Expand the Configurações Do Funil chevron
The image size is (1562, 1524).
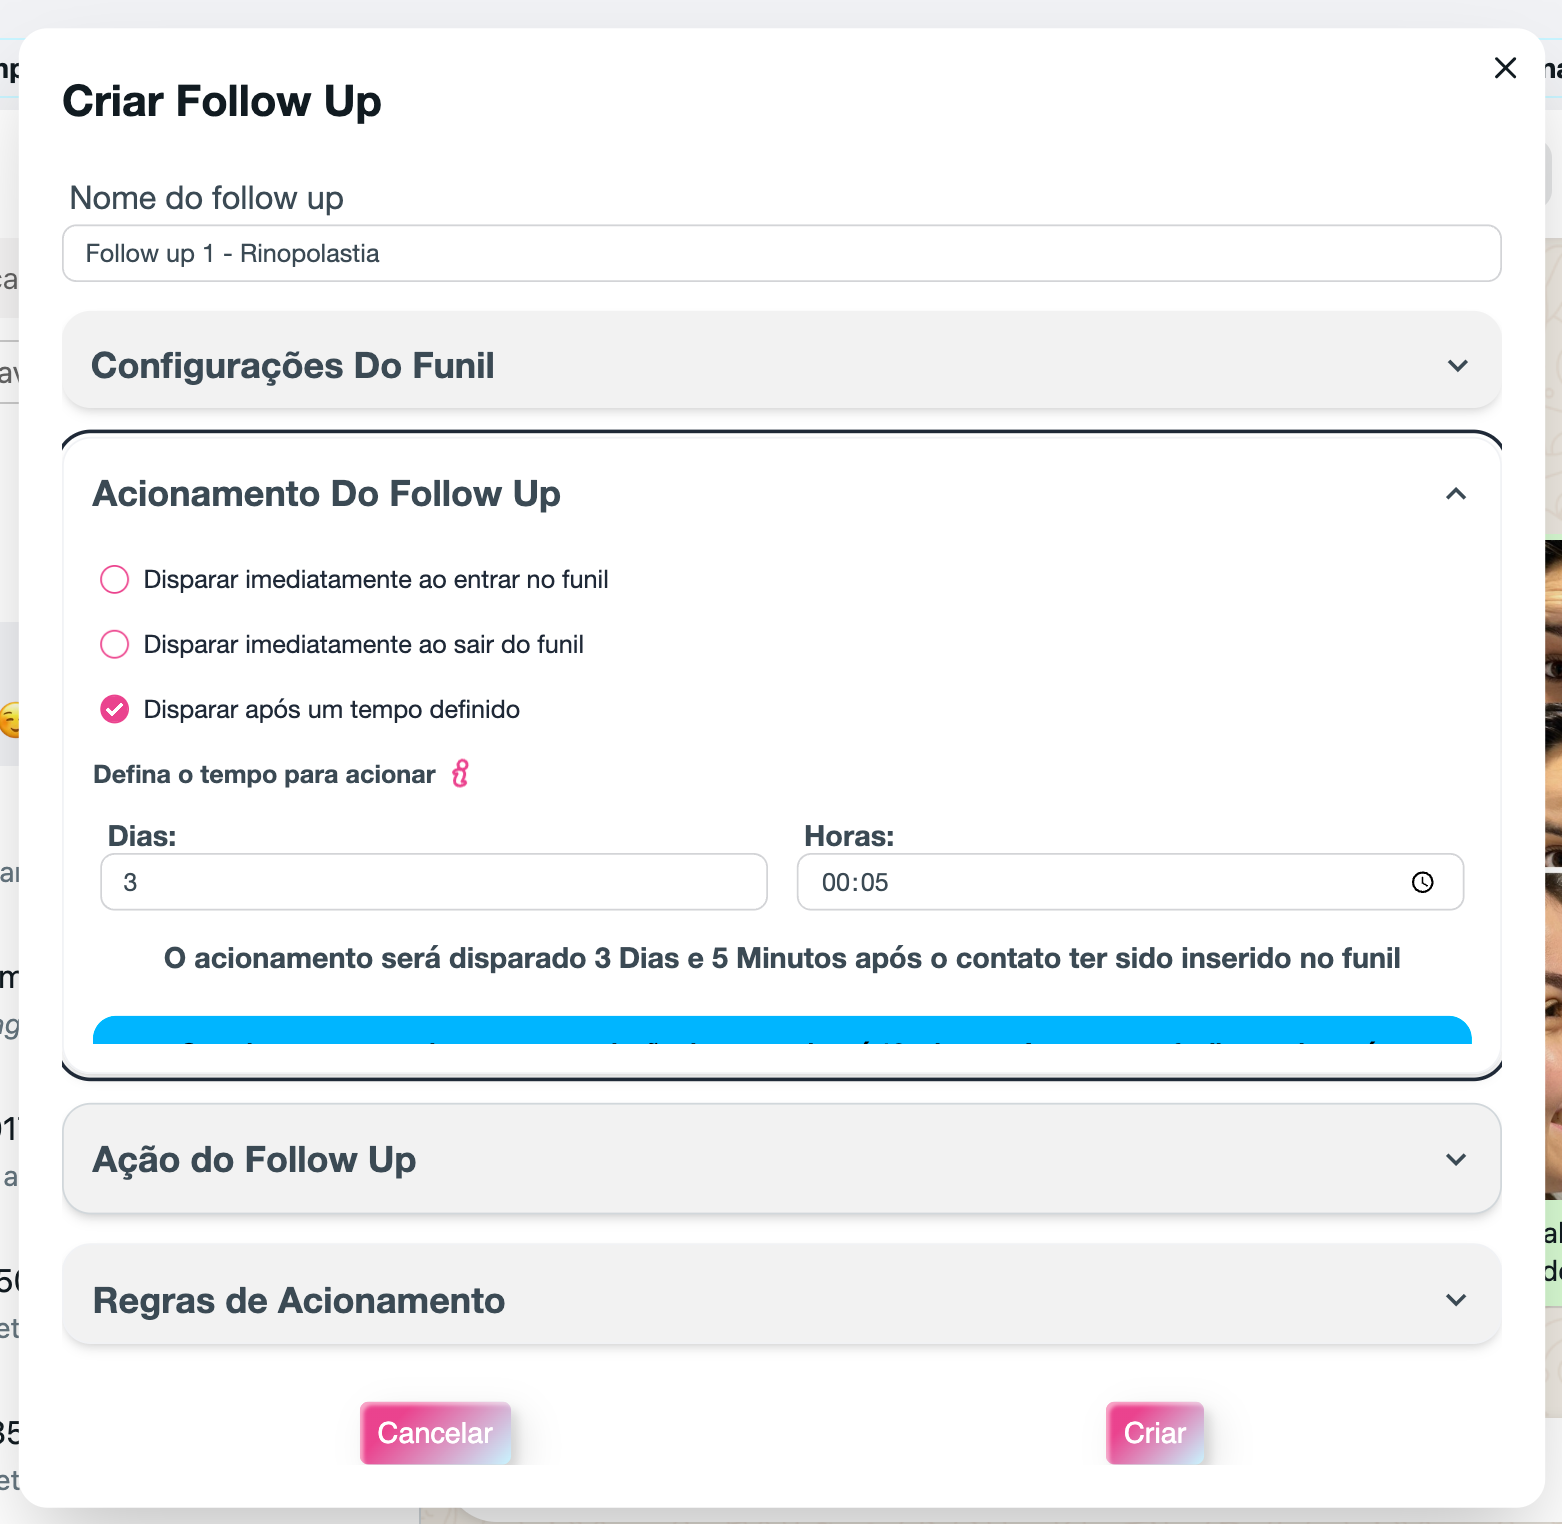1457,366
